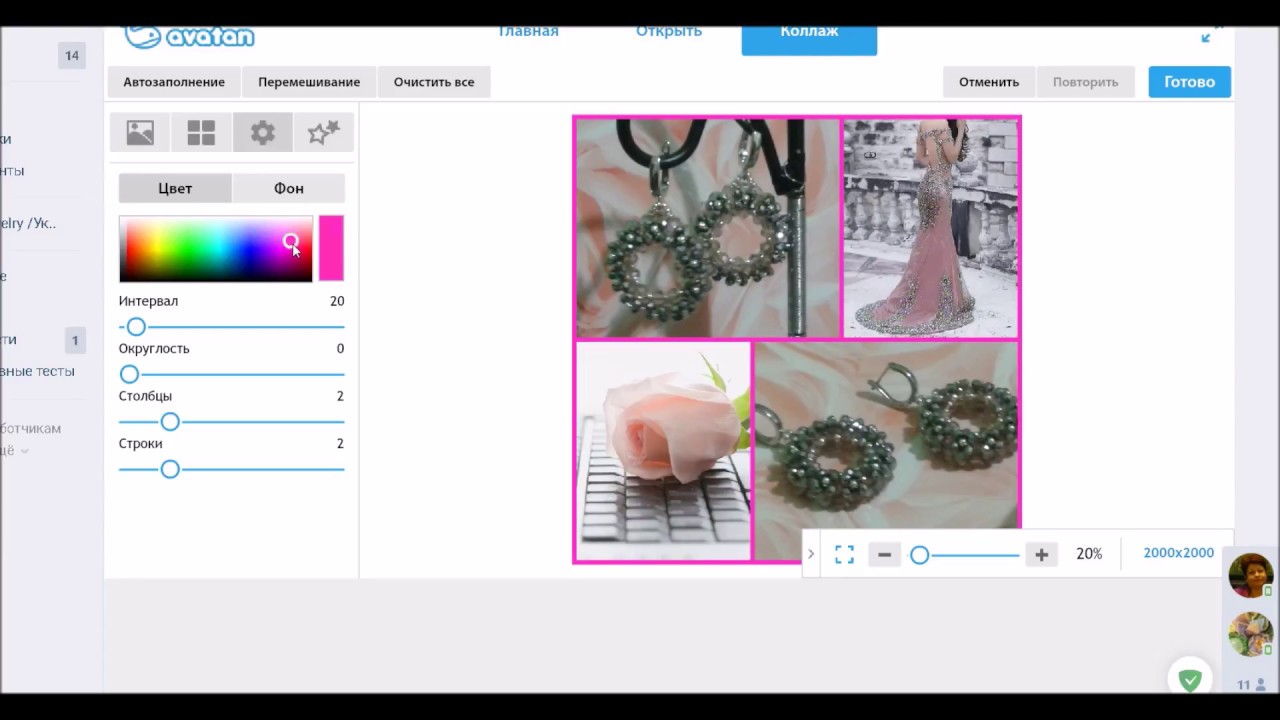Open the Открыть tab
Screen dimensions: 1280x720
coord(669,31)
